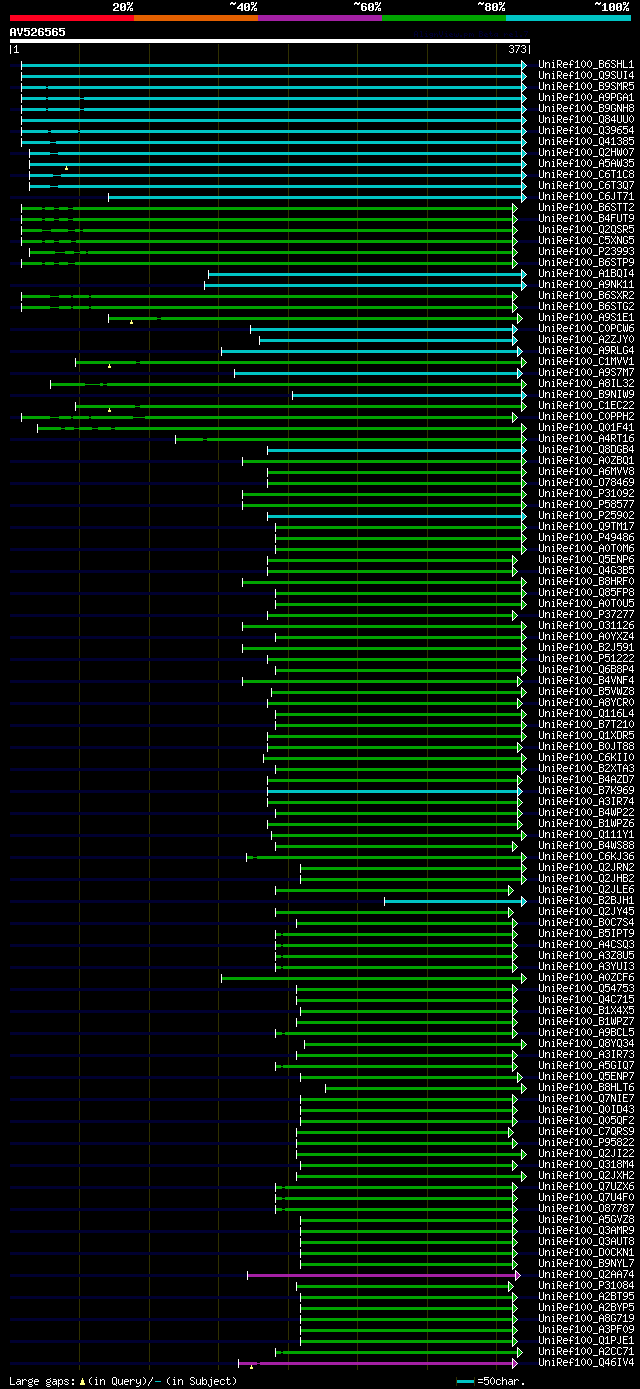Click the hit label UniRef100_A9PGA1
This screenshot has height=1389, width=640.
(x=586, y=98)
